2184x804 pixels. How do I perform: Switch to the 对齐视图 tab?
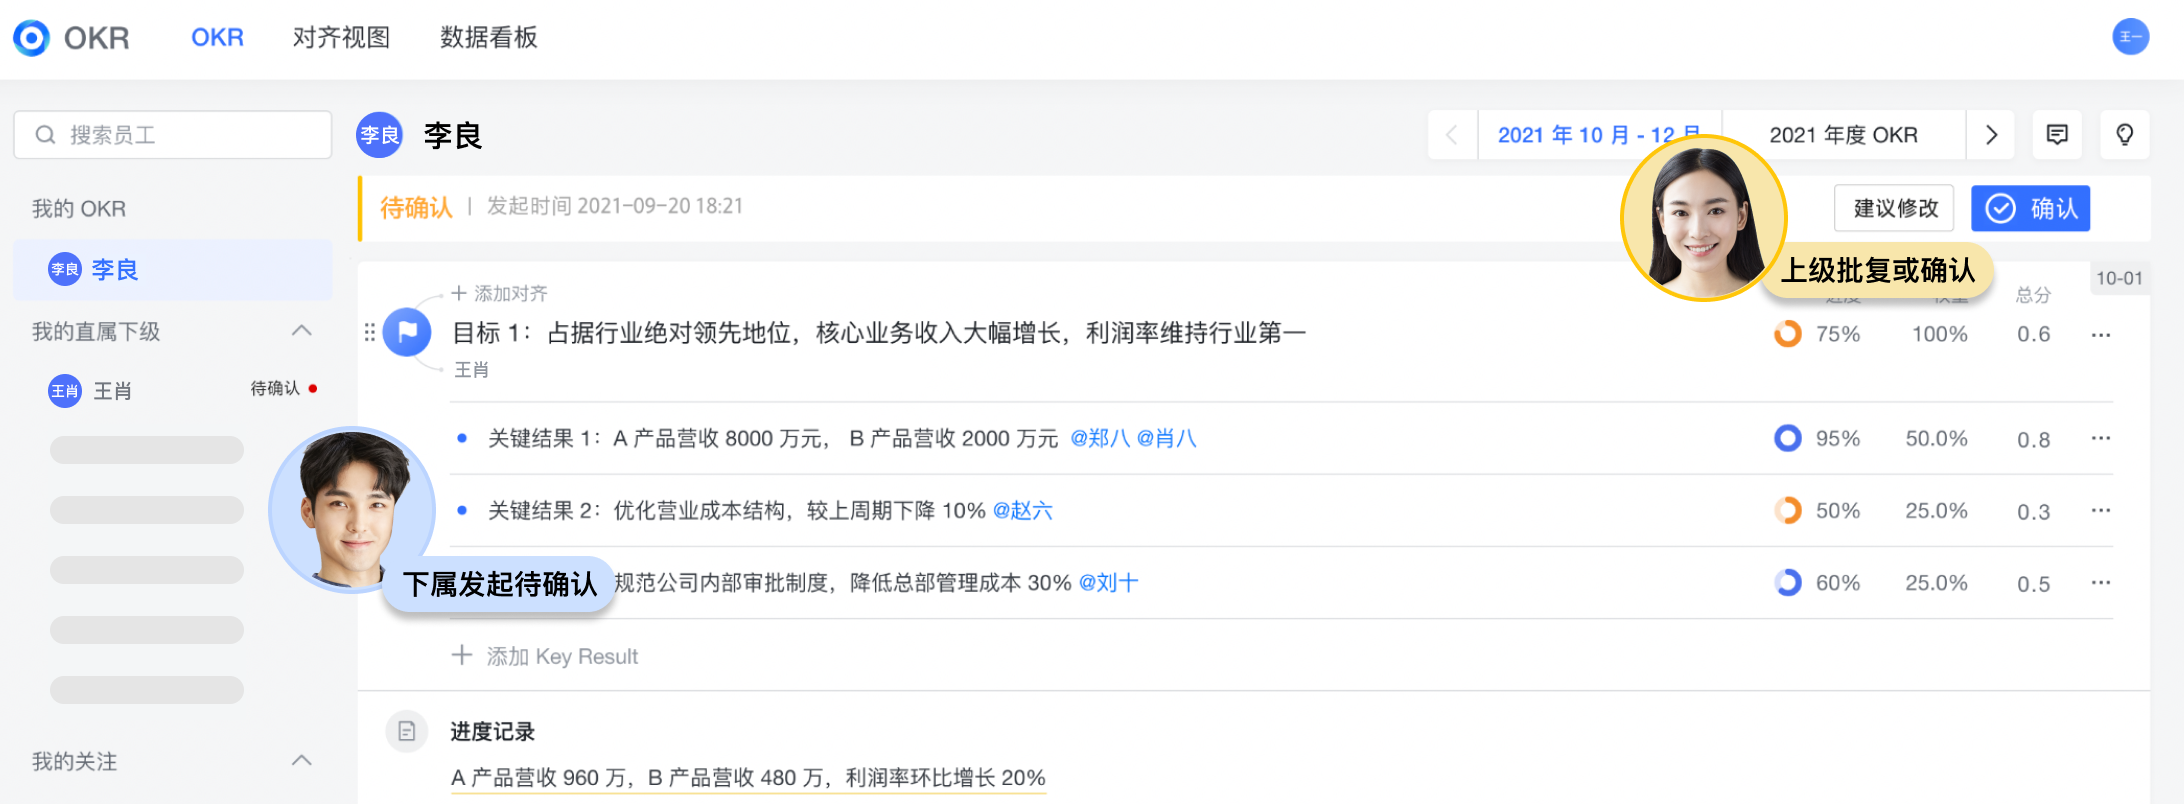pyautogui.click(x=341, y=38)
